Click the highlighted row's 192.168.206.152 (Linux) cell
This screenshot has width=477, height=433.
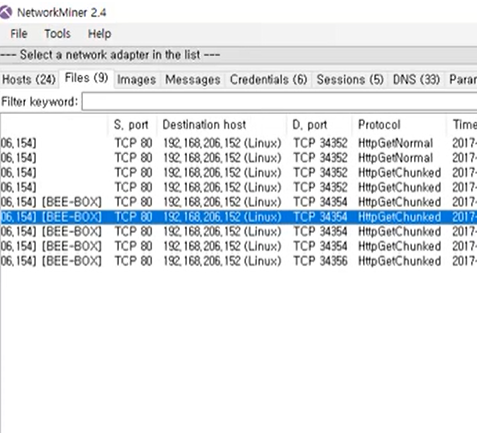[222, 217]
